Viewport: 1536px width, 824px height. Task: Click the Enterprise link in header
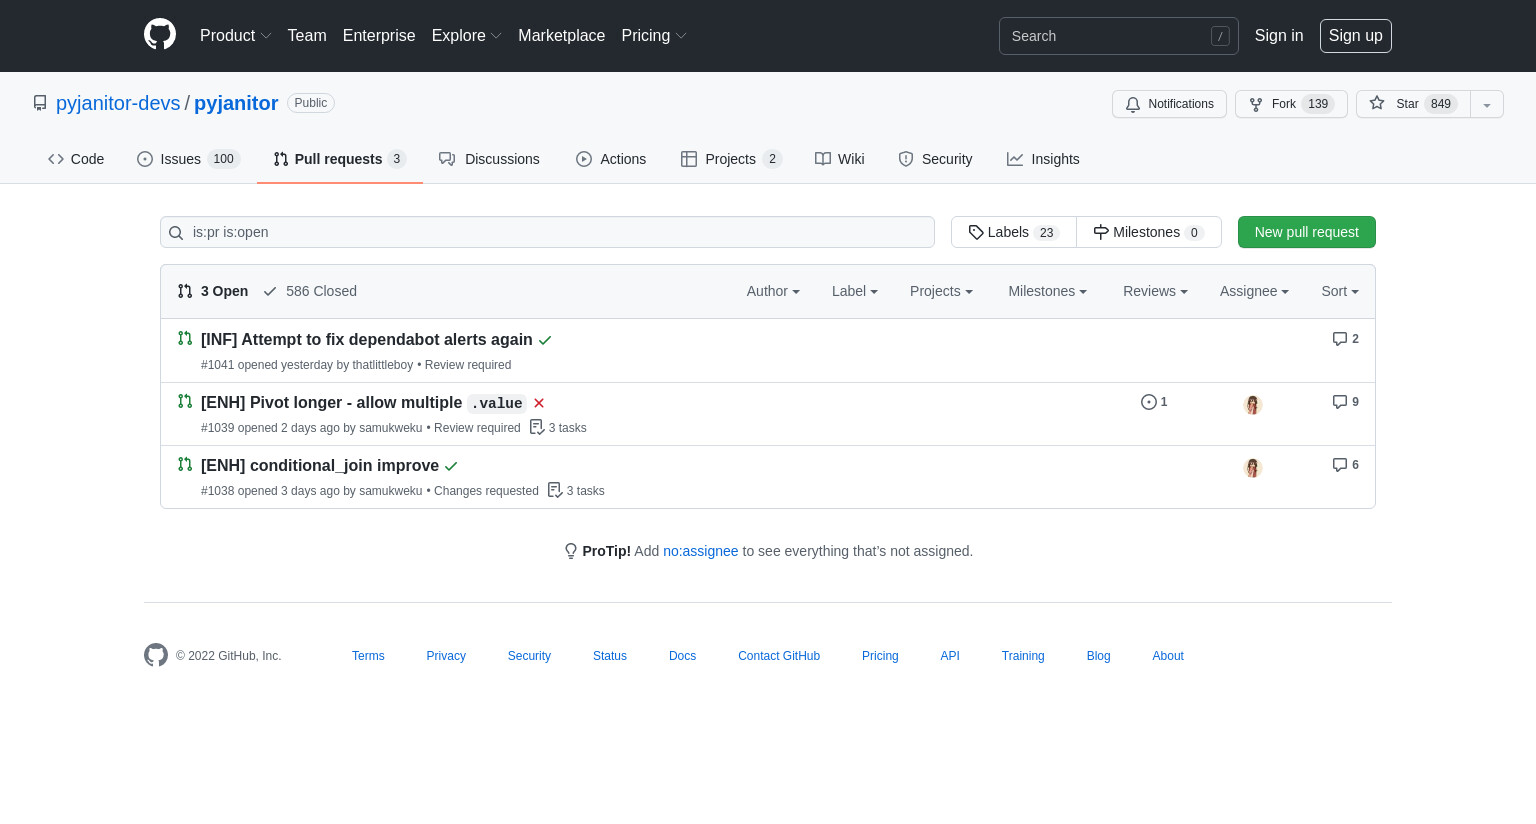pyautogui.click(x=379, y=35)
